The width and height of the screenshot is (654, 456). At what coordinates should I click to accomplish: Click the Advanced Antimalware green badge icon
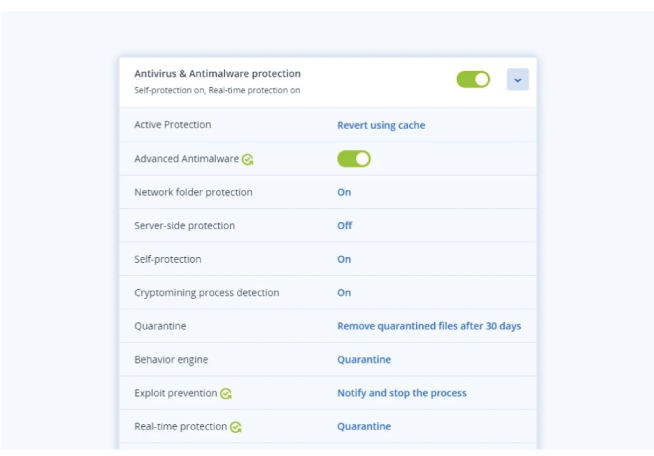coord(247,159)
